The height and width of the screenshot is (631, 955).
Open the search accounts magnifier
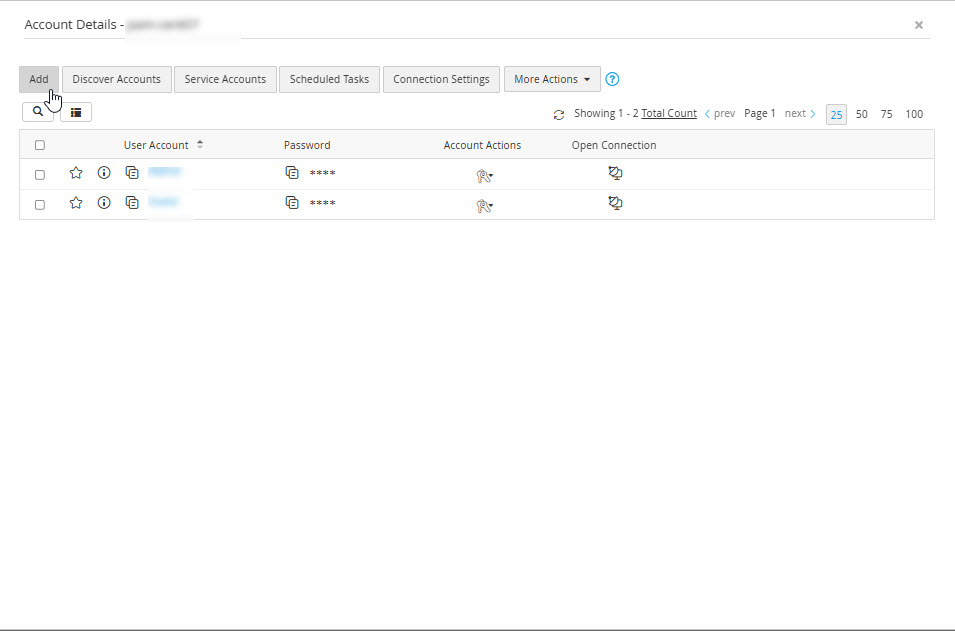point(38,112)
